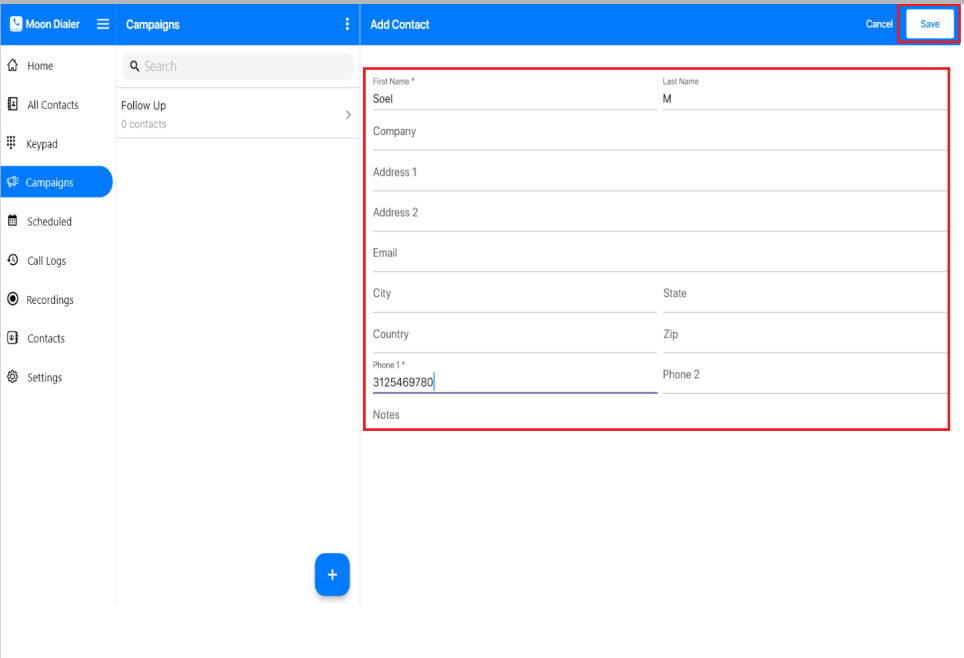Click the Phone 2 field
Viewport: 964px width, 658px height.
click(803, 375)
